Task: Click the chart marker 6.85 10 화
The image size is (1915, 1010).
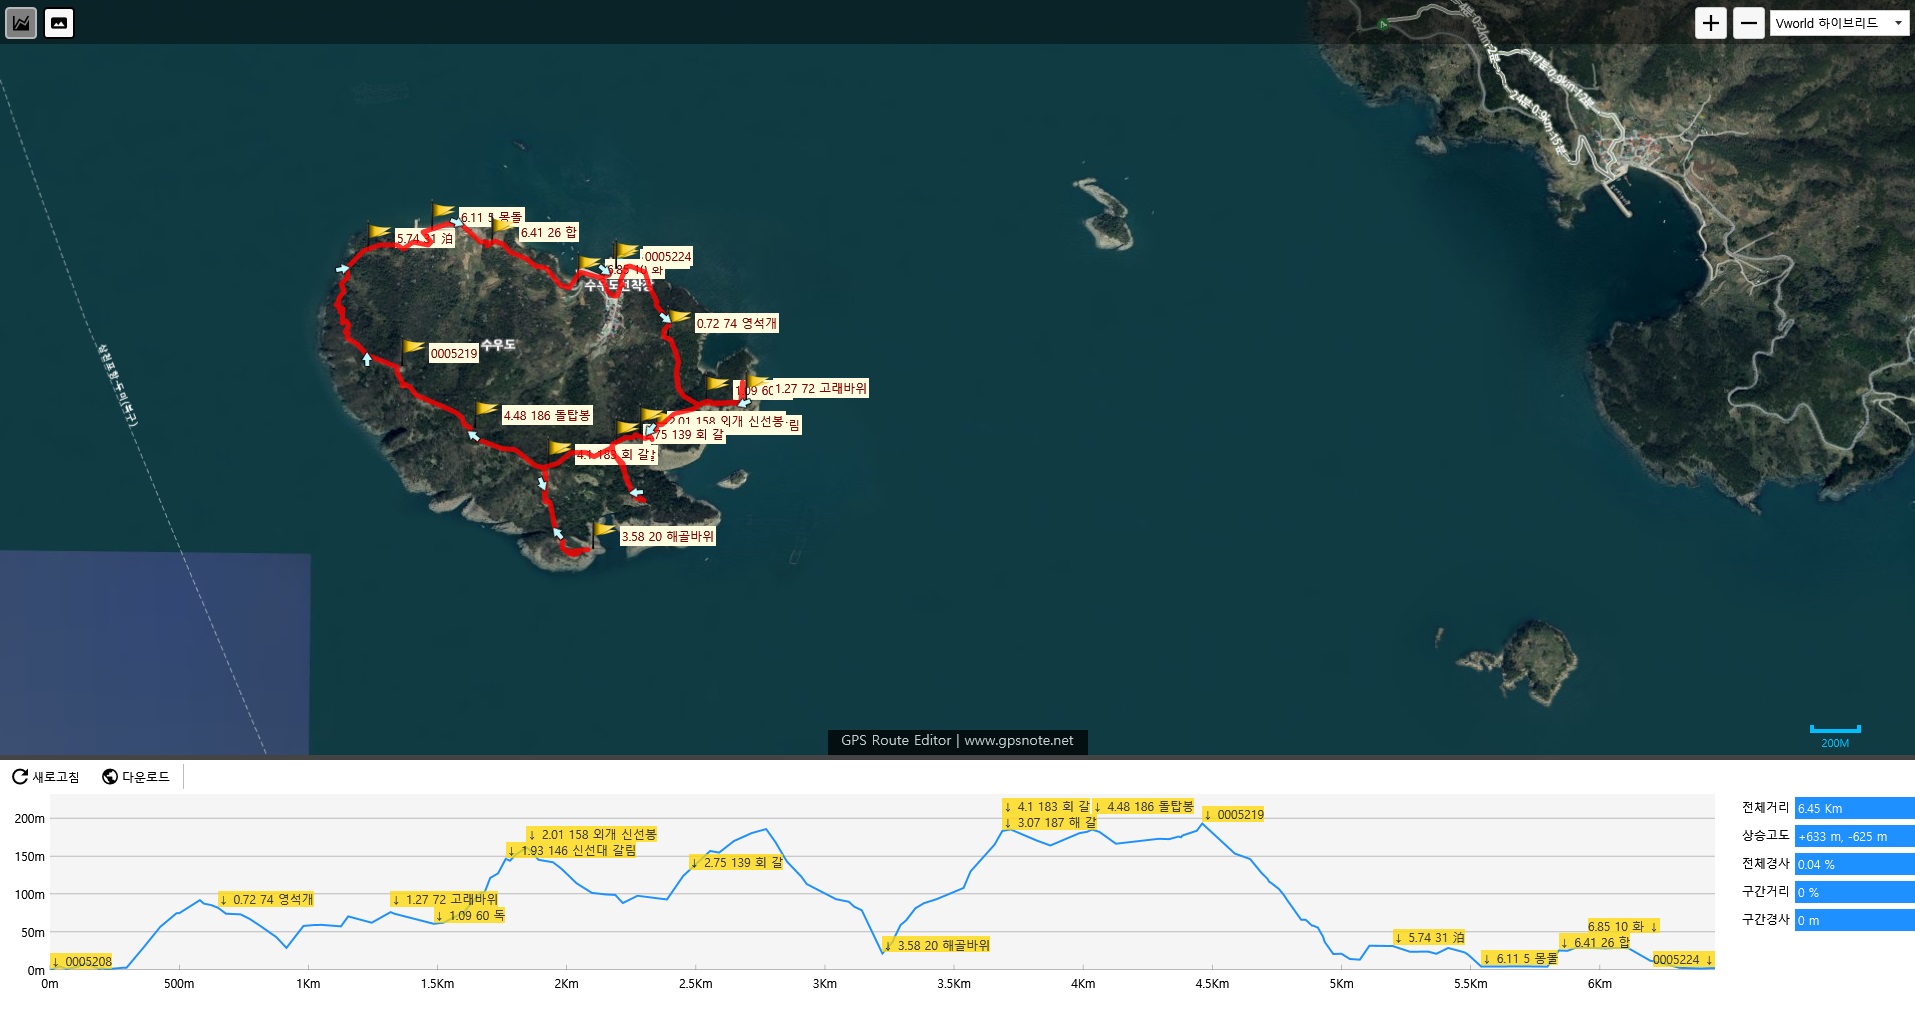Action: pos(1624,926)
